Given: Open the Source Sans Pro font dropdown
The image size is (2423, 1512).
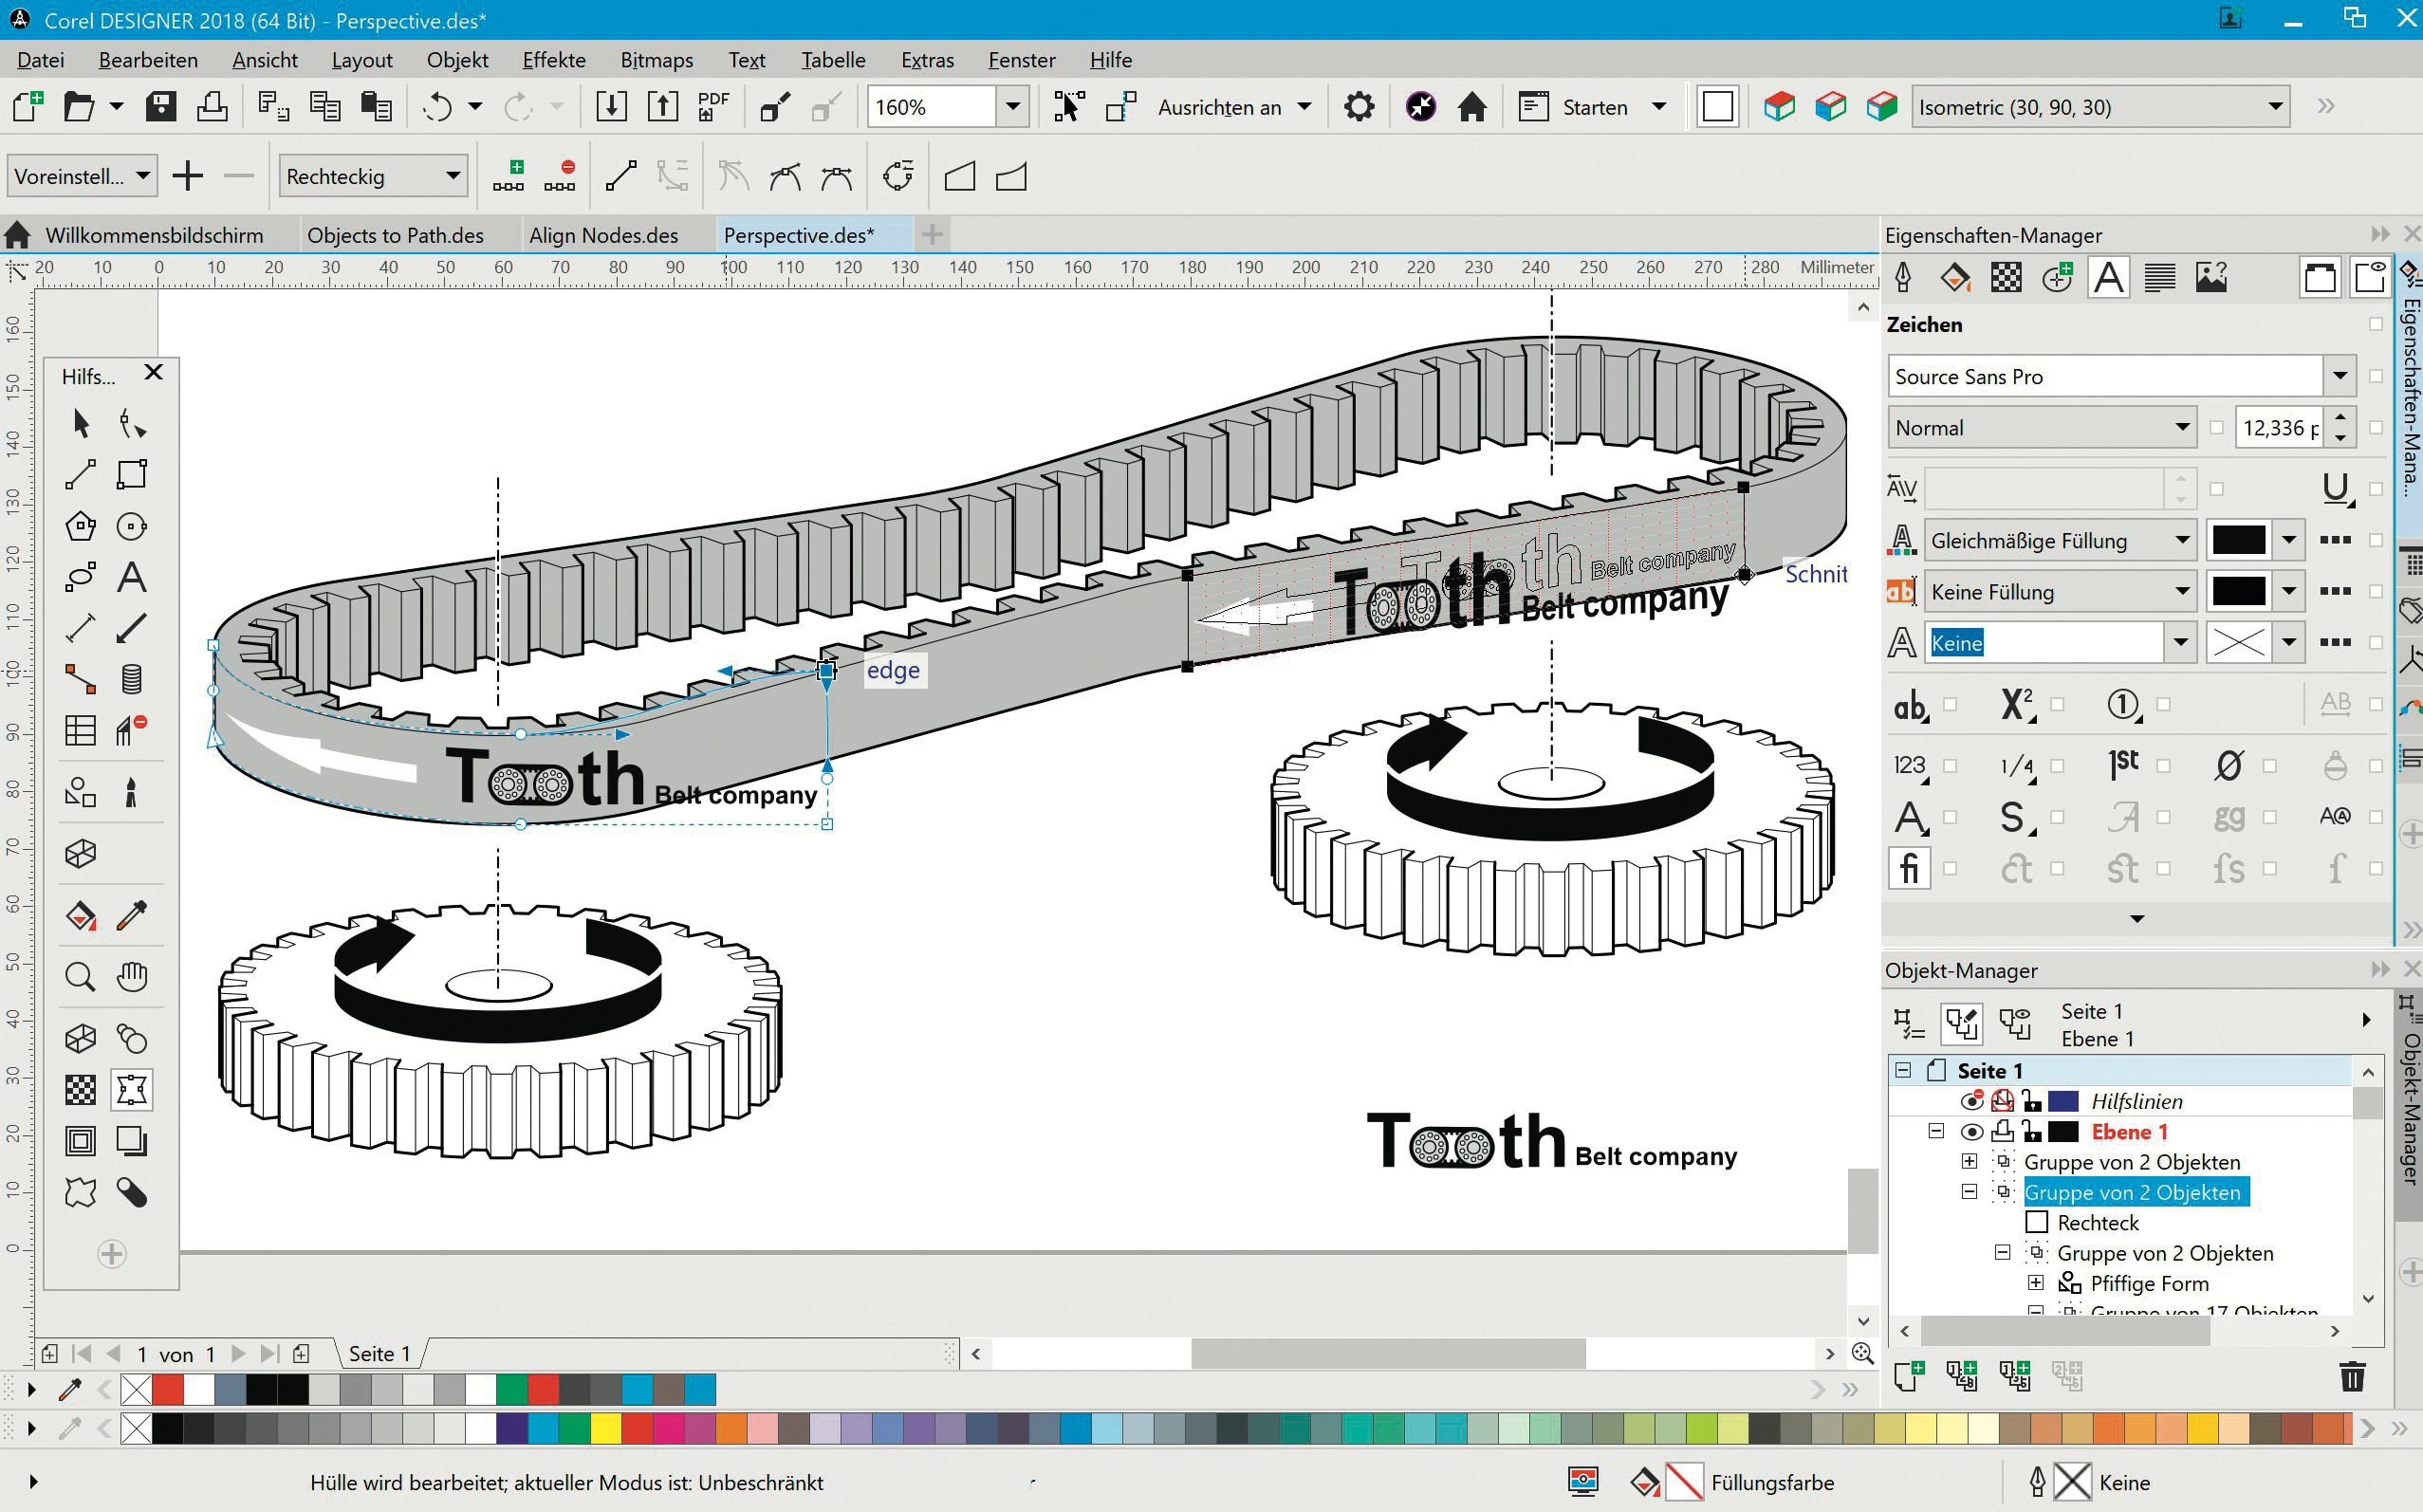Looking at the screenshot, I should pos(2340,377).
